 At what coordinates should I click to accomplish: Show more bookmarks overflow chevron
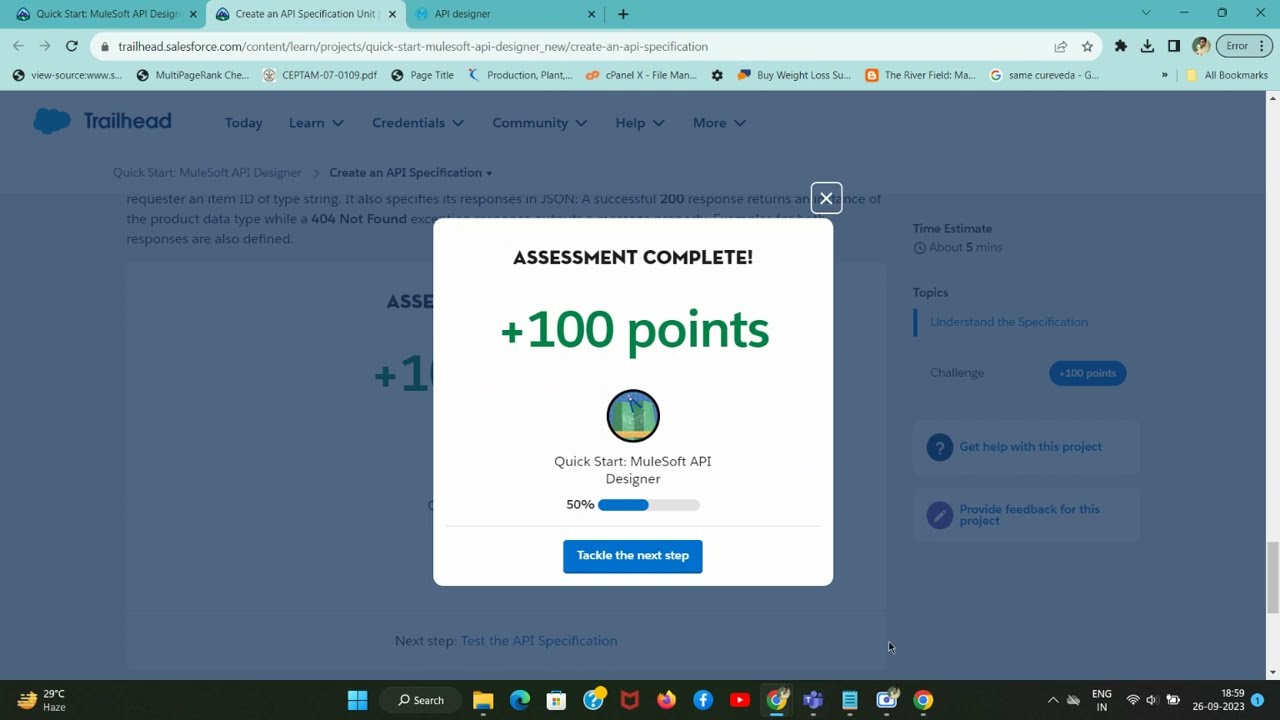coord(1164,75)
